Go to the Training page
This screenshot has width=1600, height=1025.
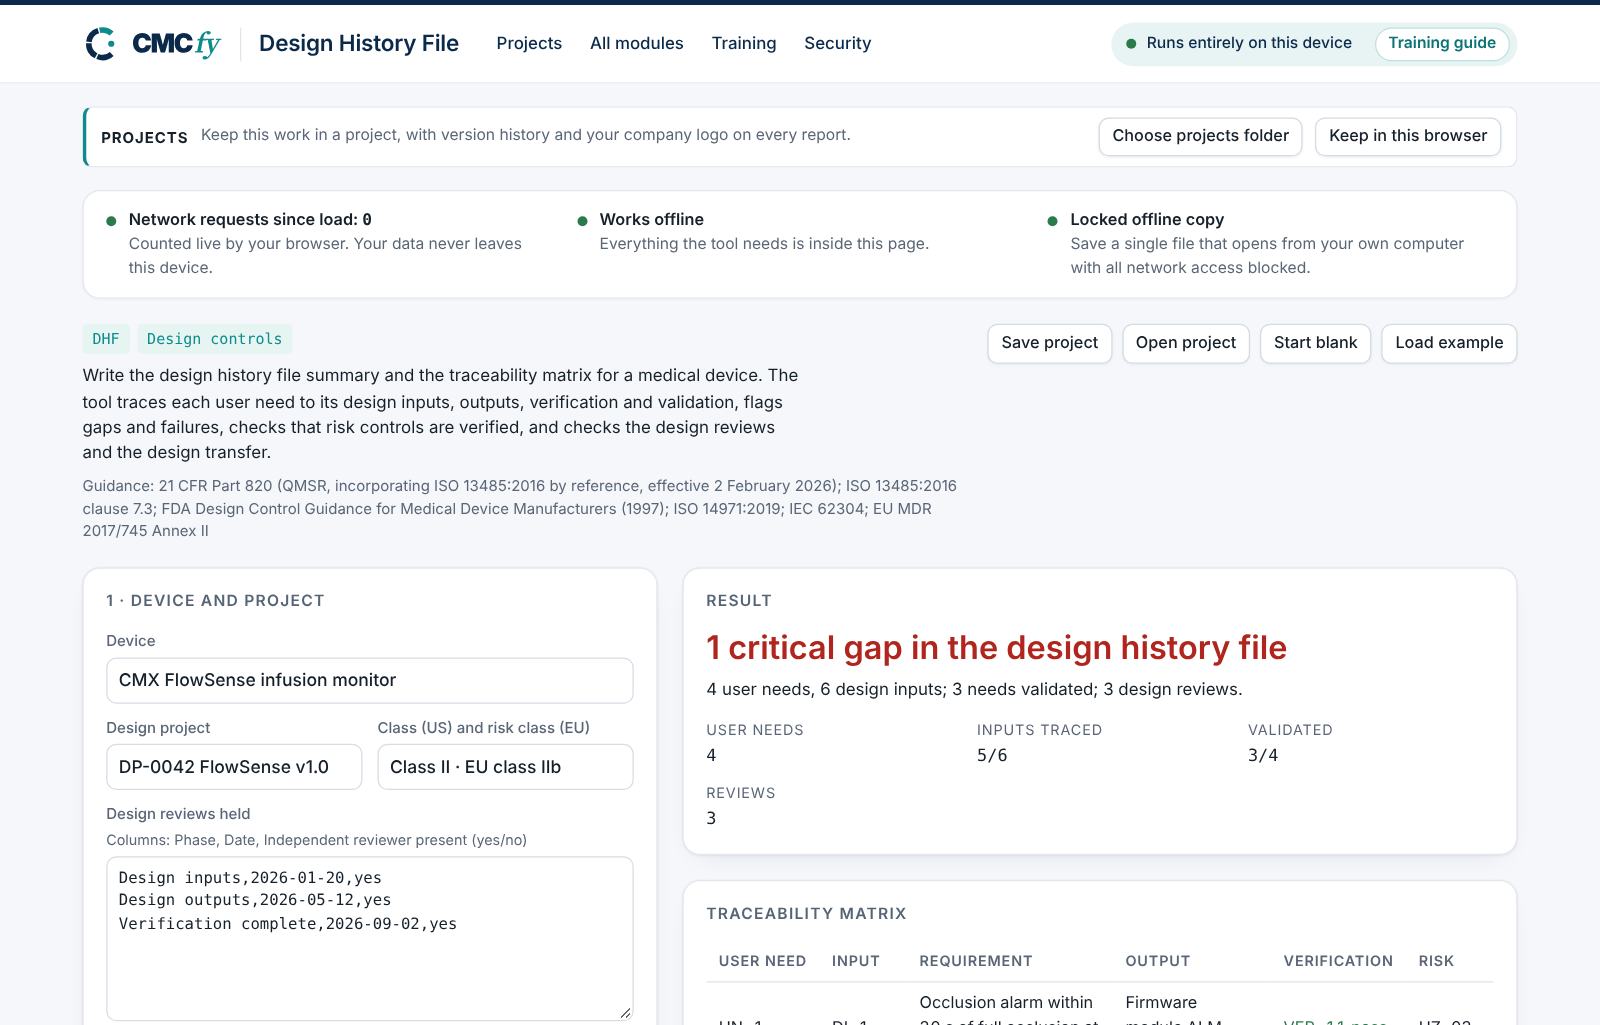pos(744,43)
